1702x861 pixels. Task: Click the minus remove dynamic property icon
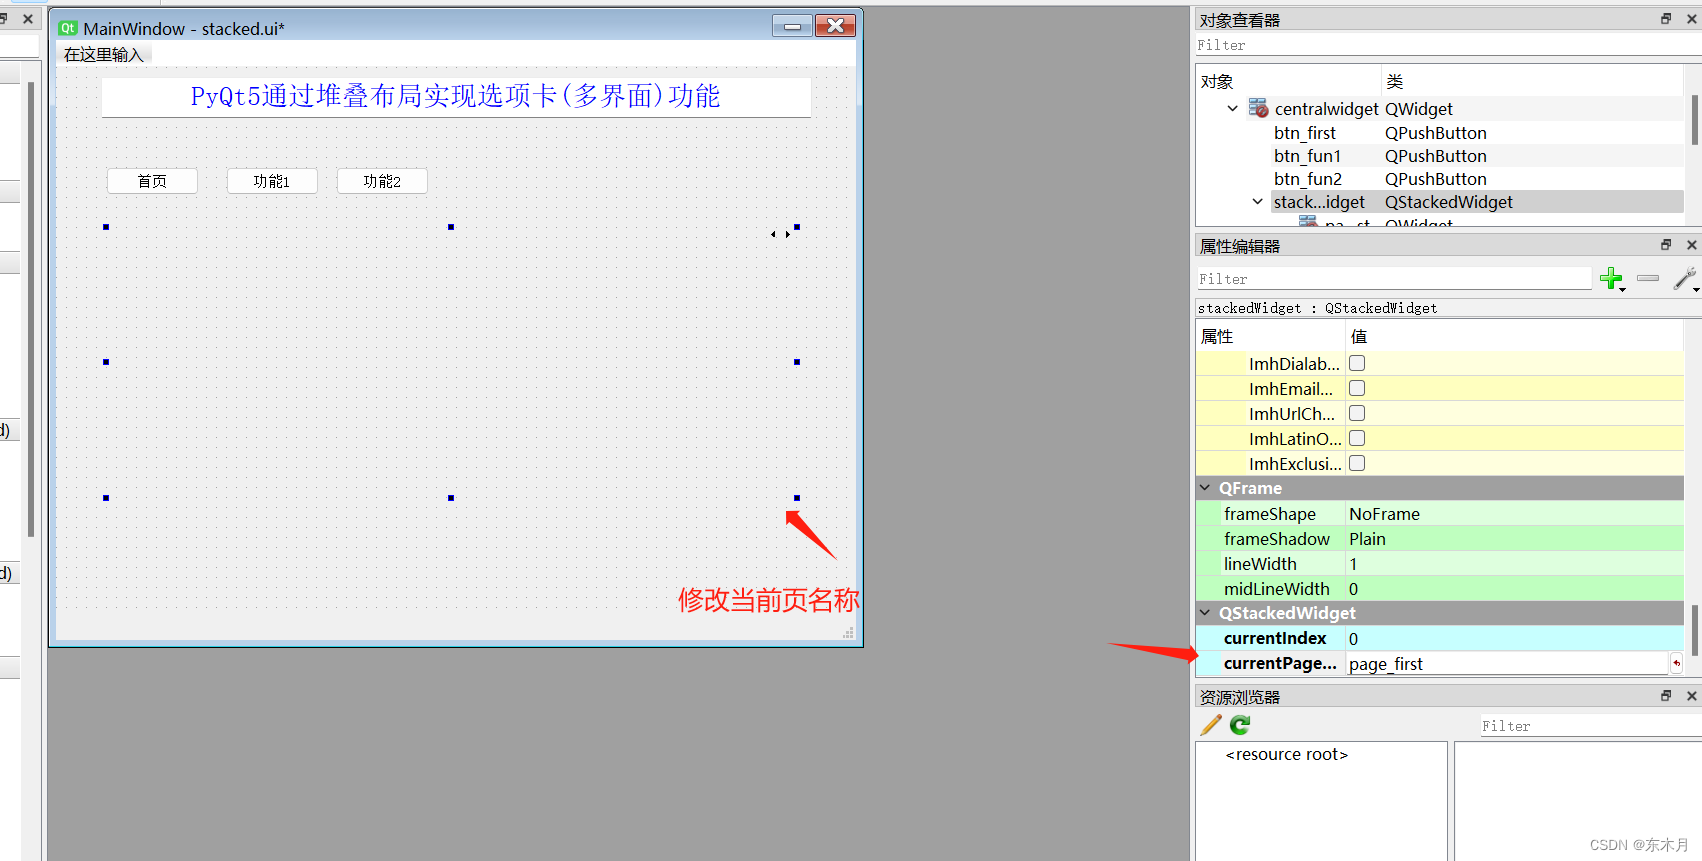[1648, 278]
